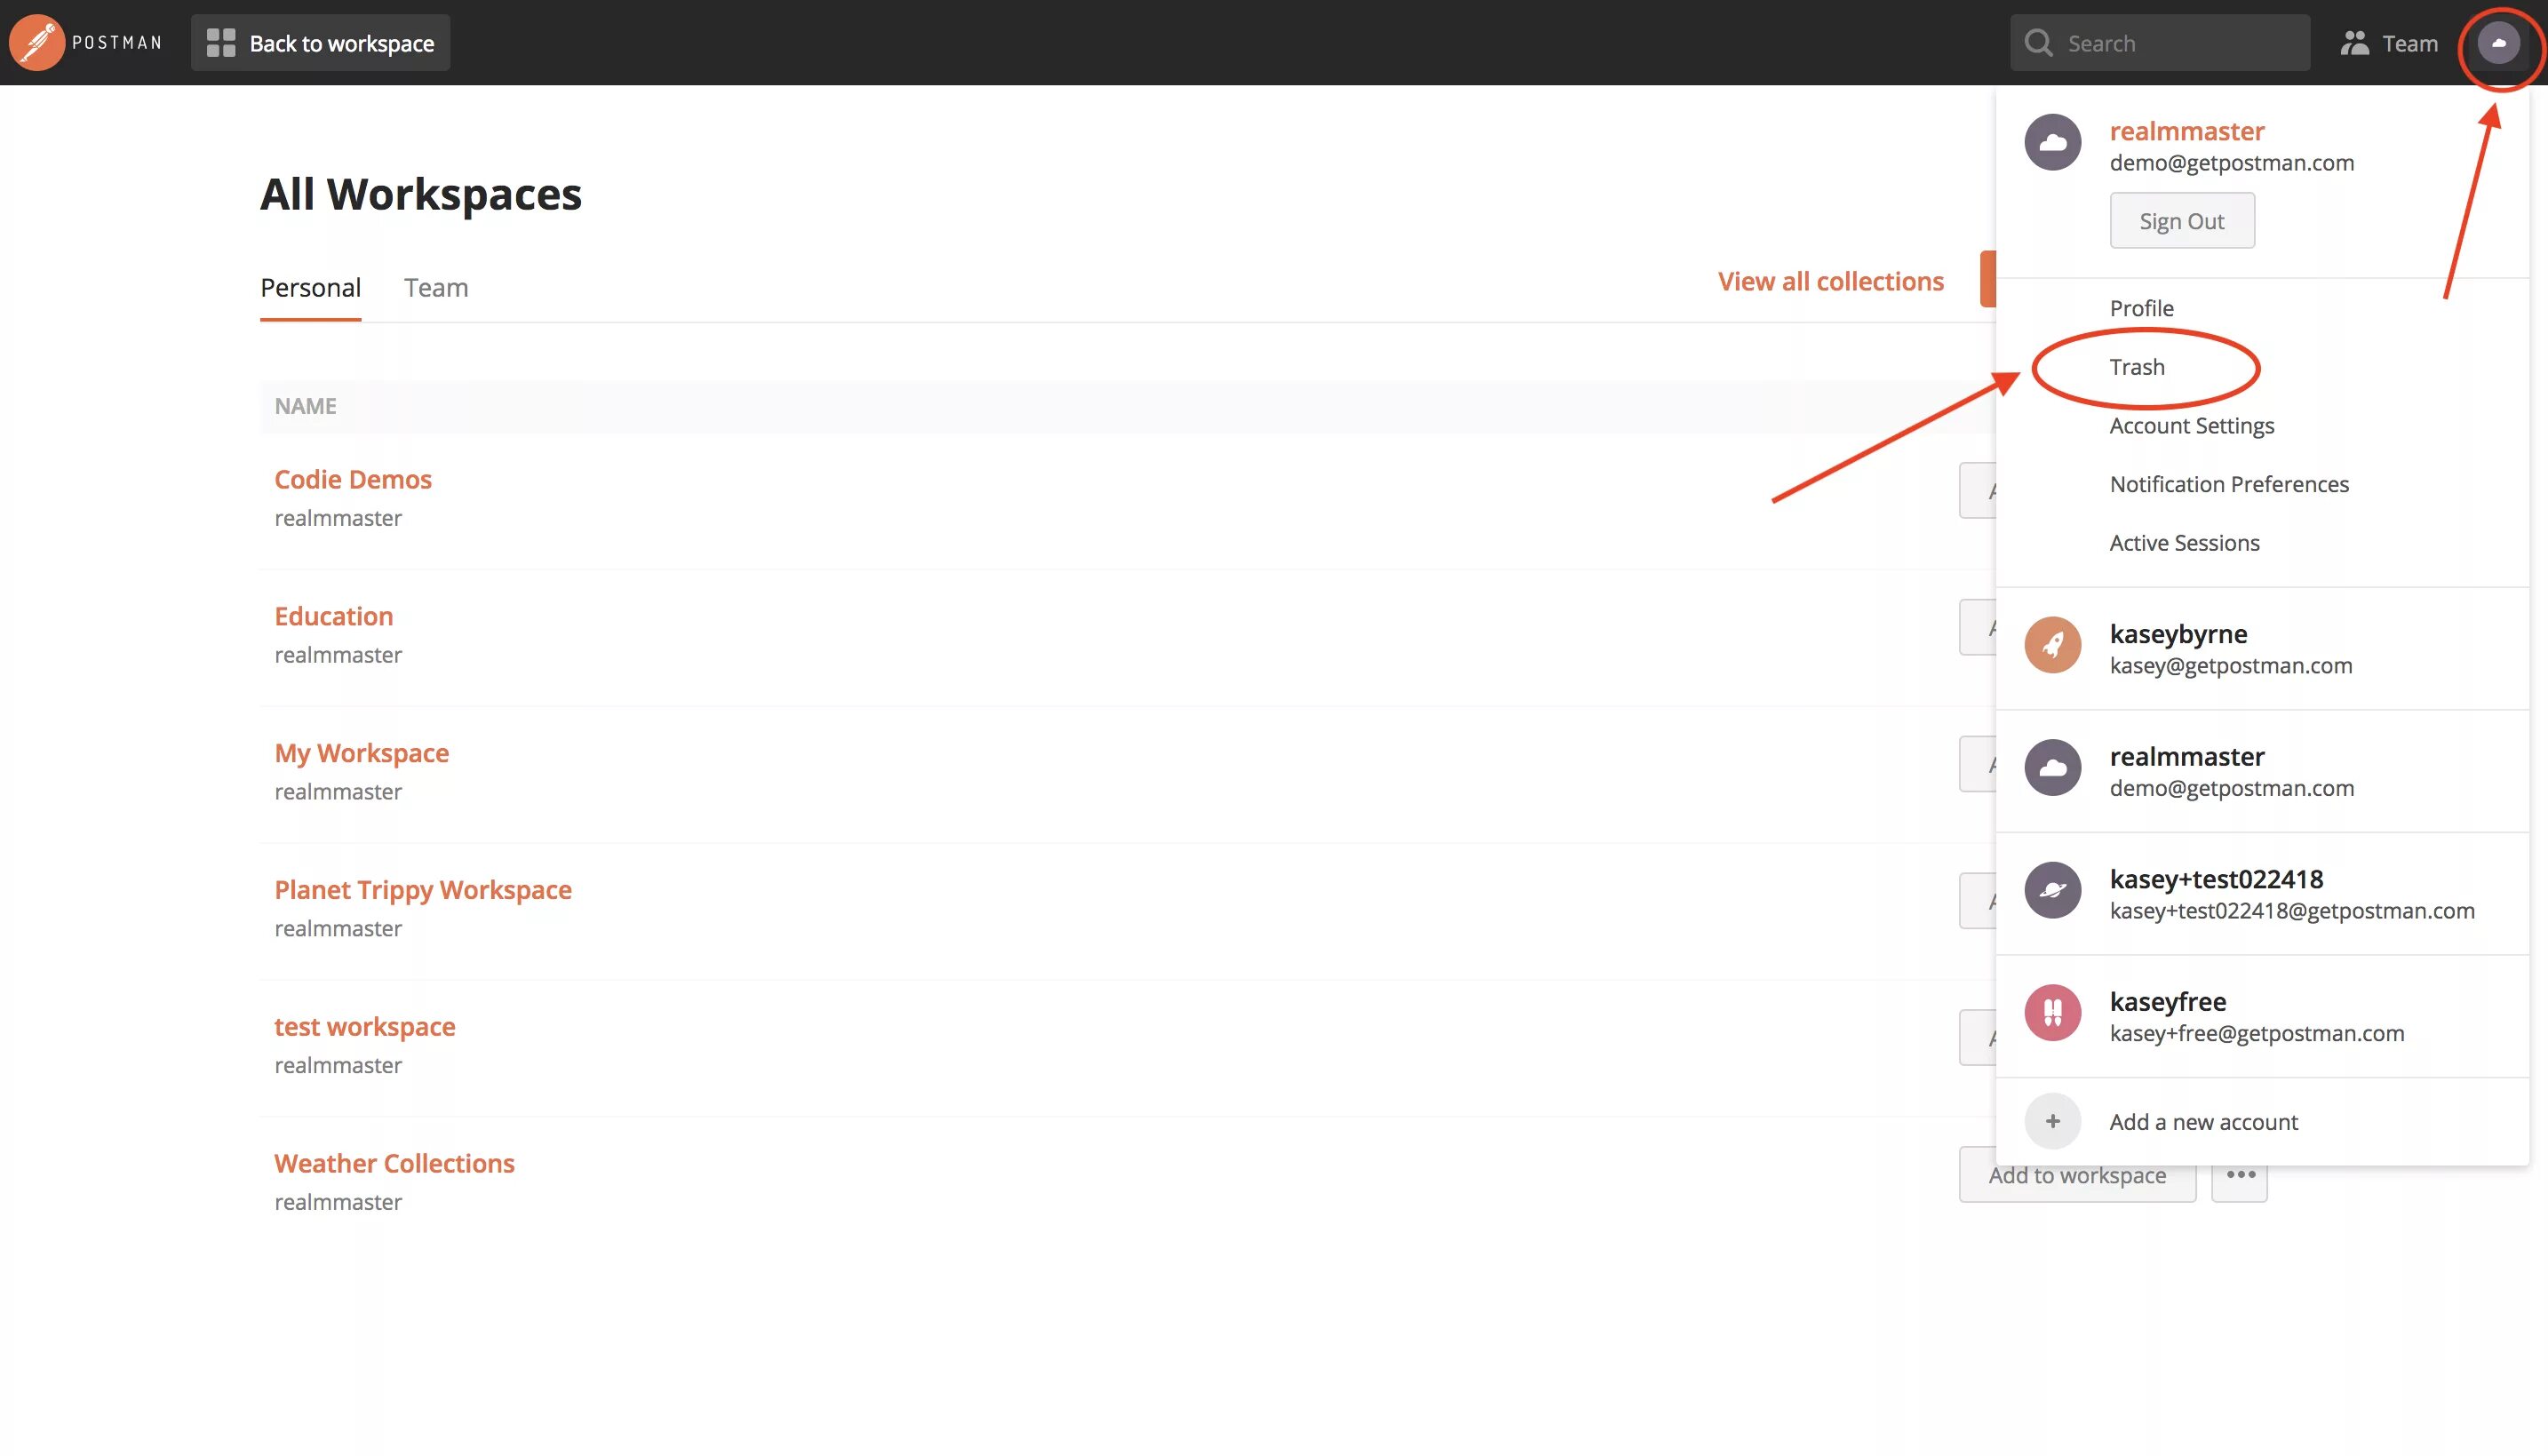Click the Sign Out button
2548x1456 pixels.
pyautogui.click(x=2182, y=221)
